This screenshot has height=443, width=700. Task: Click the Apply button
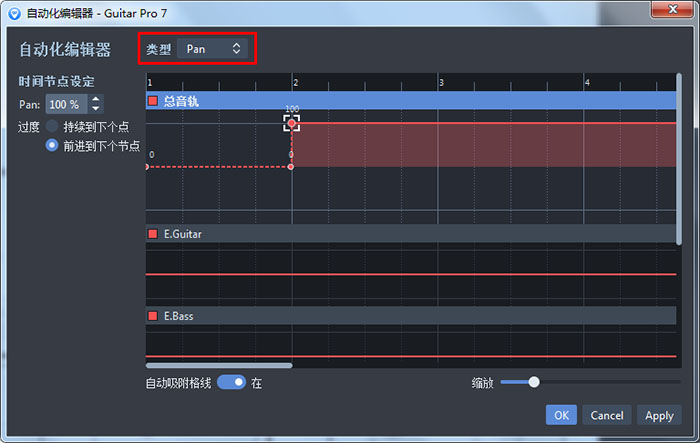pyautogui.click(x=659, y=415)
